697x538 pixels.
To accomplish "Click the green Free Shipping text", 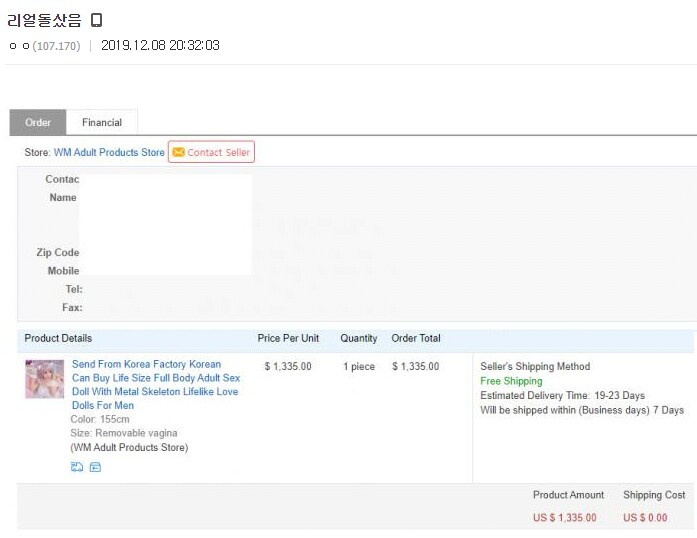I will (x=511, y=381).
